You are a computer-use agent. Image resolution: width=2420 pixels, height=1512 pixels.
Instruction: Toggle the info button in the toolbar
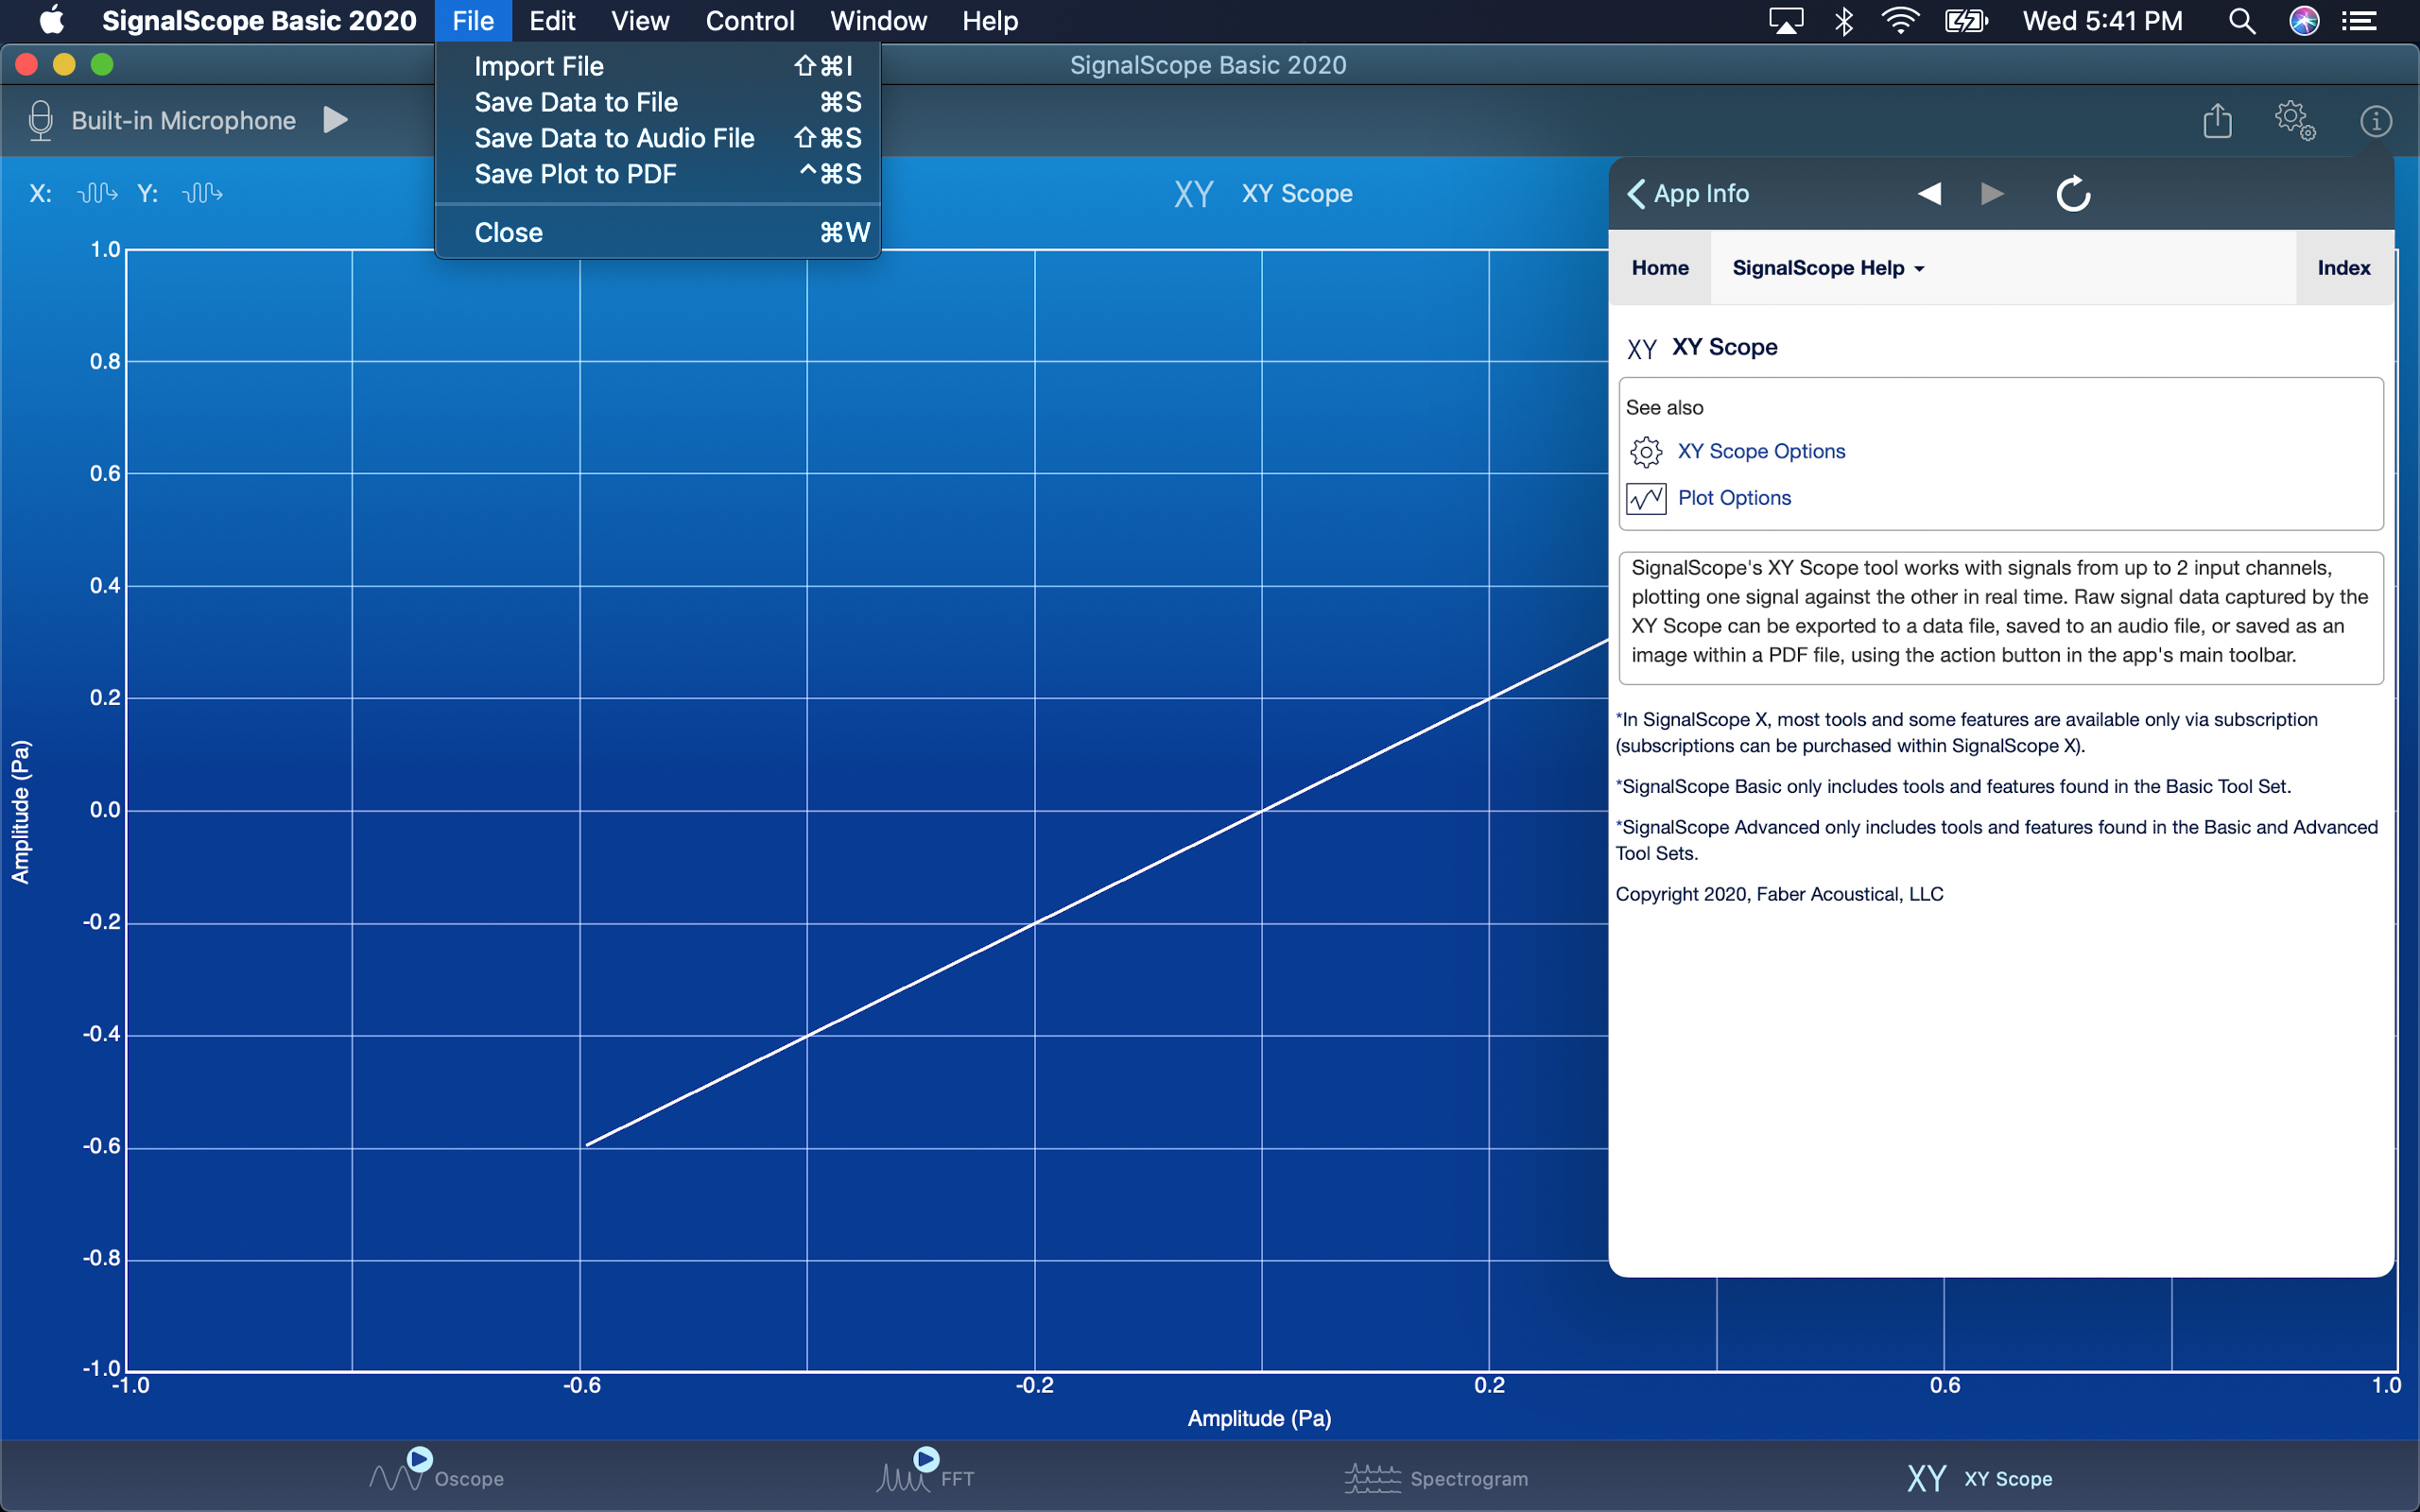(2376, 121)
